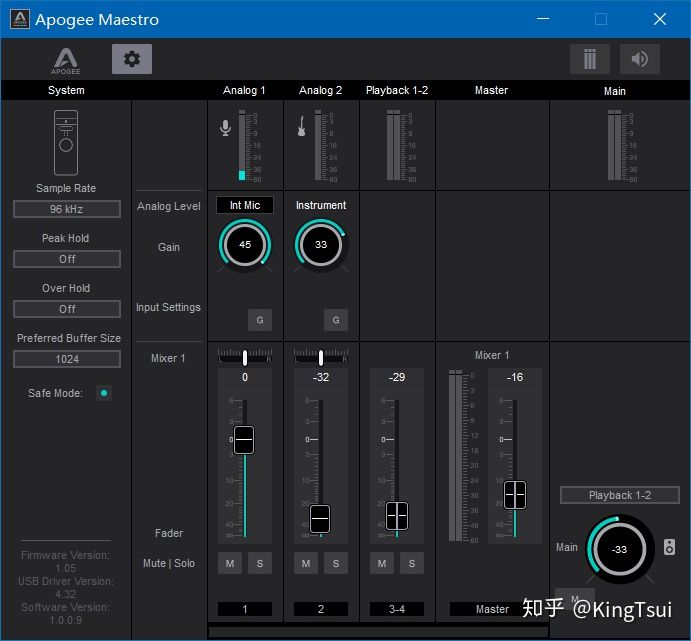
Task: Open the Preferred Buffer Size dropdown
Action: coord(66,359)
